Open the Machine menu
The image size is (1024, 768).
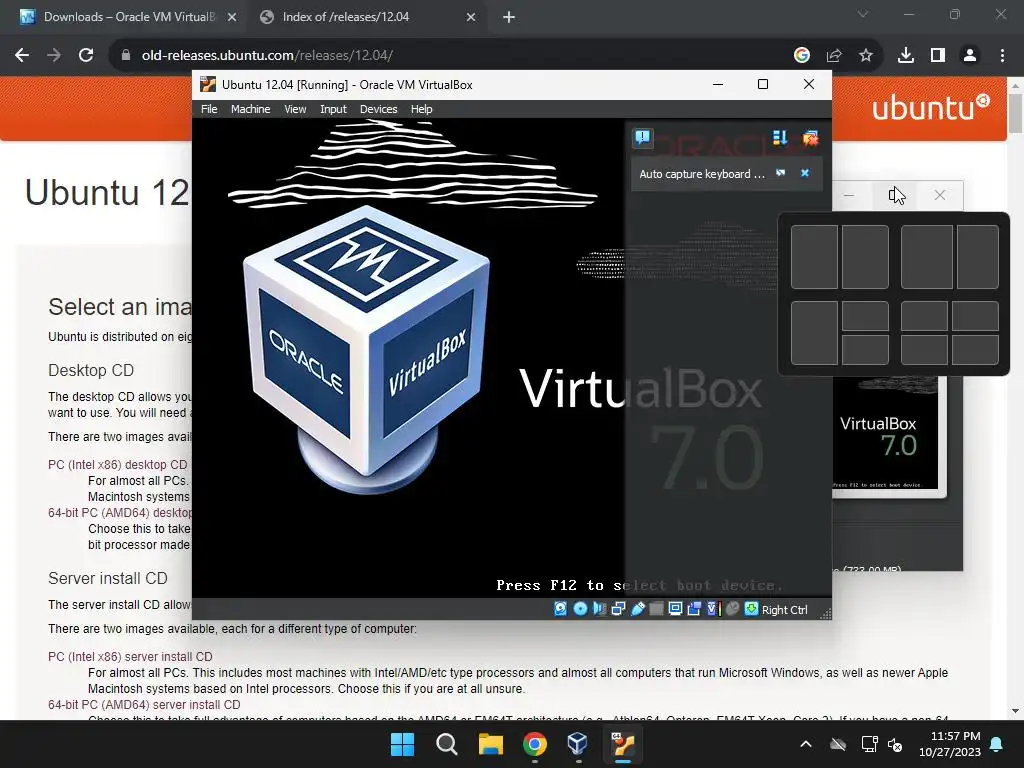tap(250, 109)
